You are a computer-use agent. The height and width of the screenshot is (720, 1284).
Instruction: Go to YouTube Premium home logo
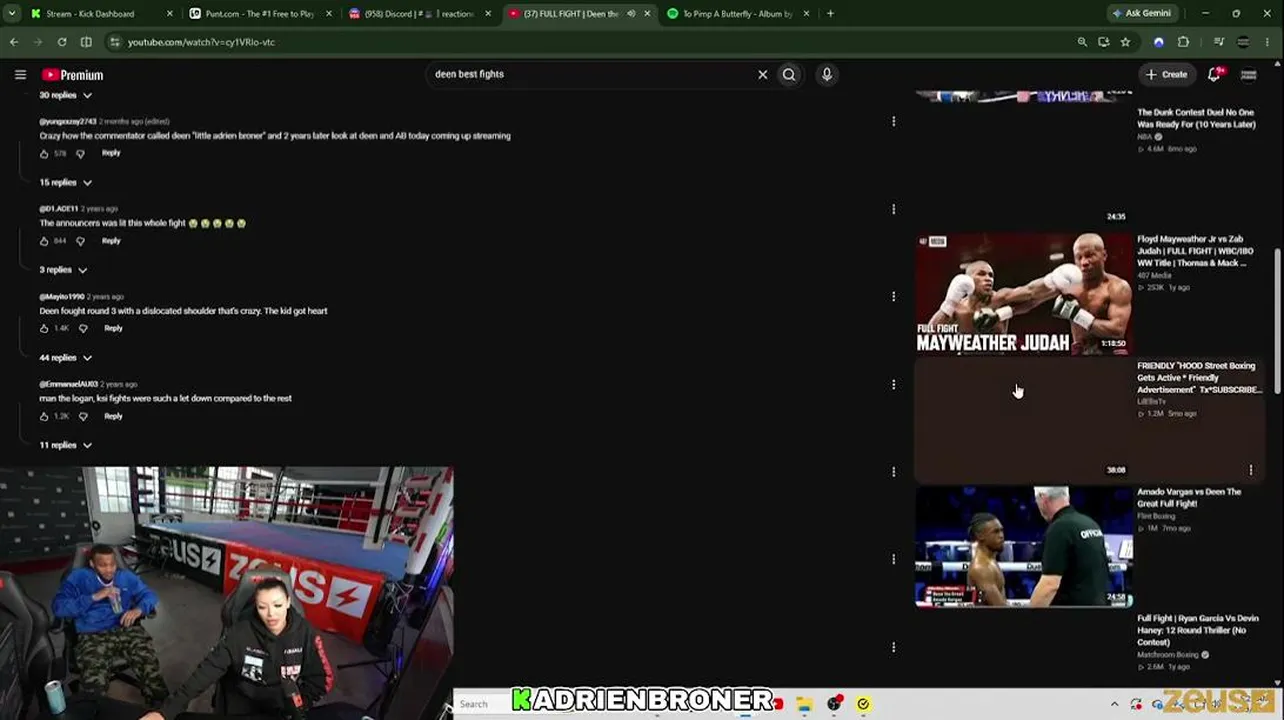(73, 75)
